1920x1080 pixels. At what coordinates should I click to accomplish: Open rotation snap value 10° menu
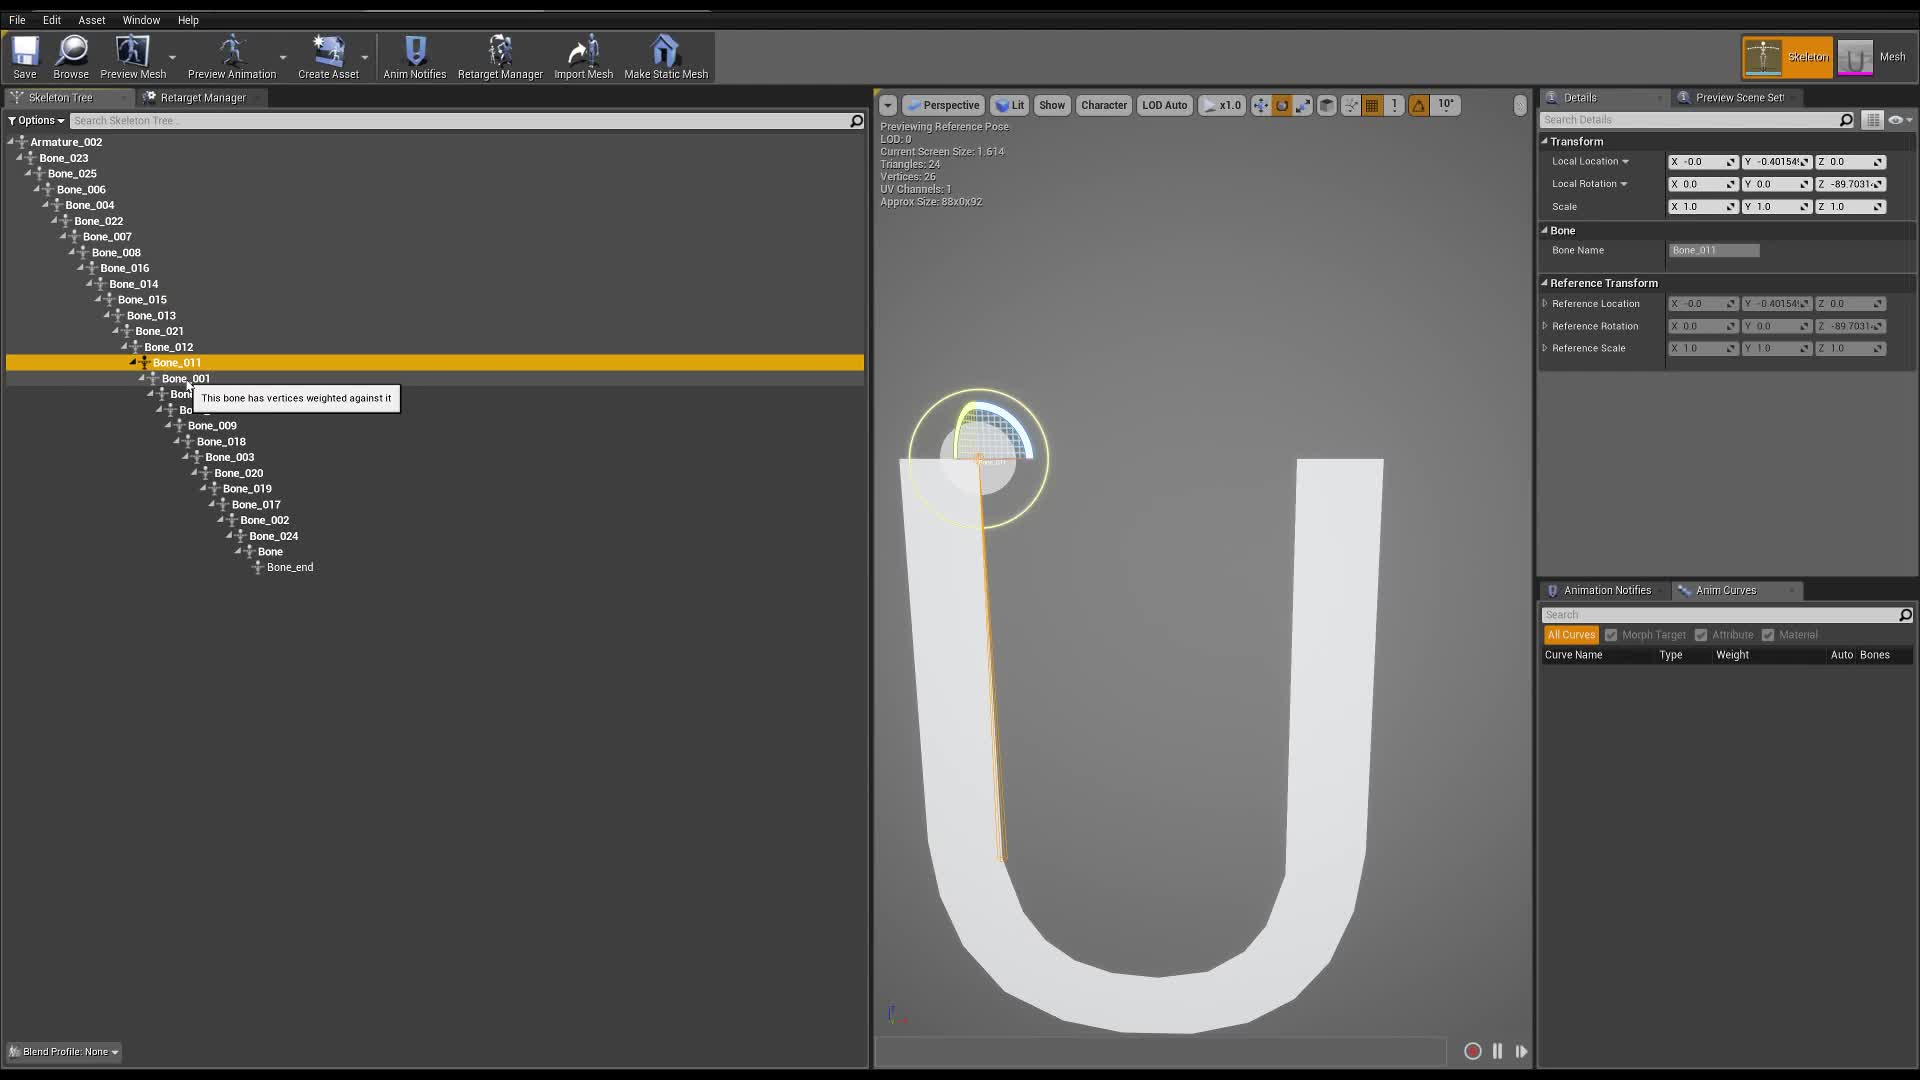(x=1446, y=105)
